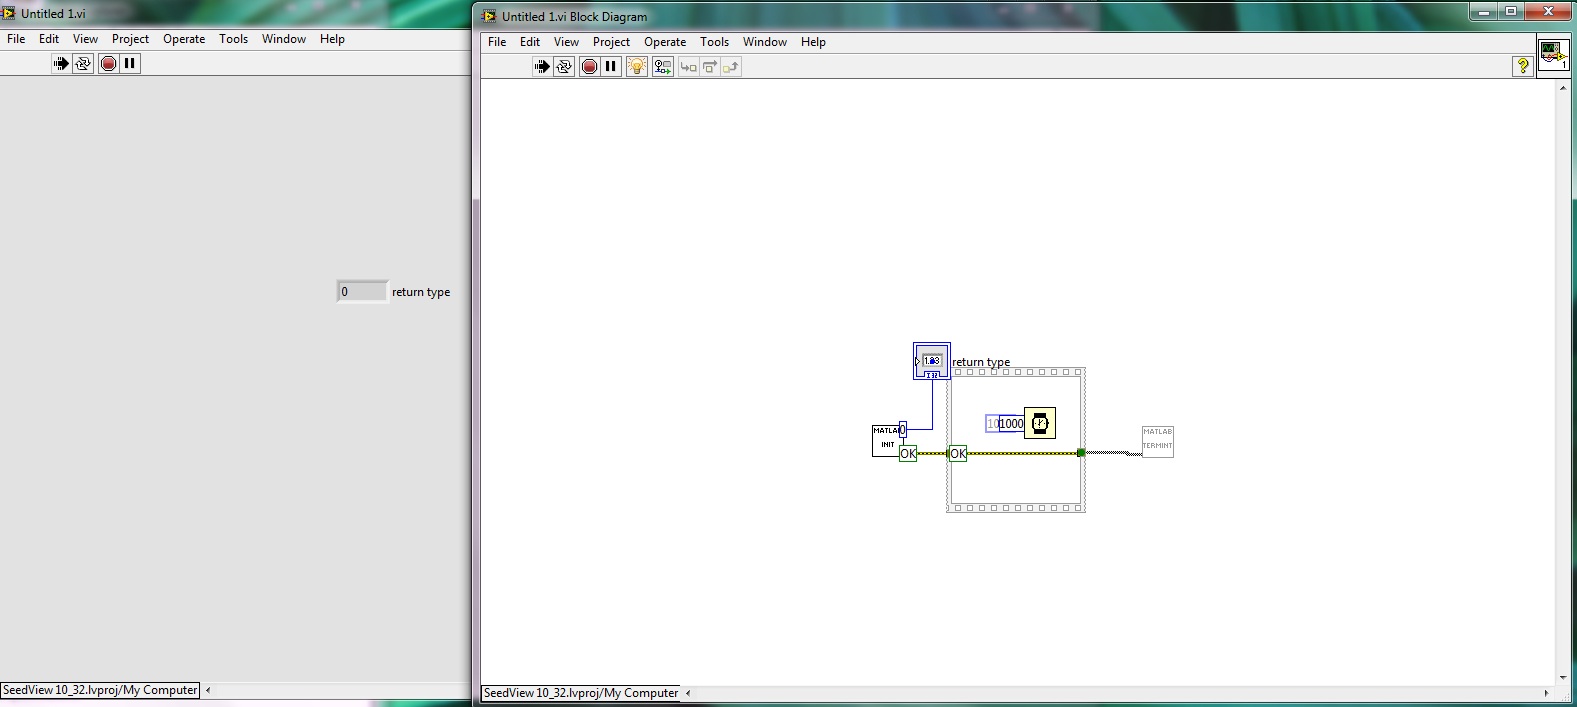Close the Block Diagram window
This screenshot has height=707, width=1577.
click(x=1549, y=12)
